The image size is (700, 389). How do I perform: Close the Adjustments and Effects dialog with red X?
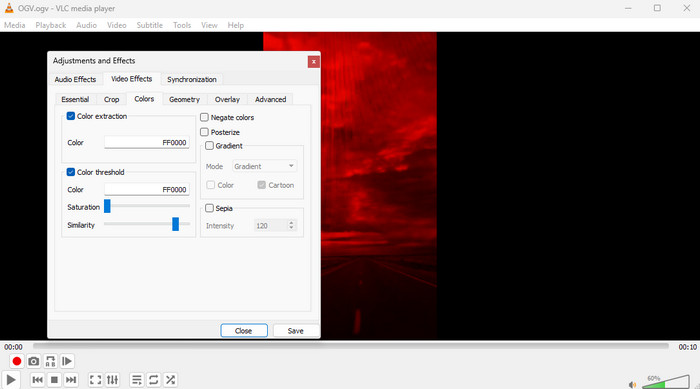[313, 62]
